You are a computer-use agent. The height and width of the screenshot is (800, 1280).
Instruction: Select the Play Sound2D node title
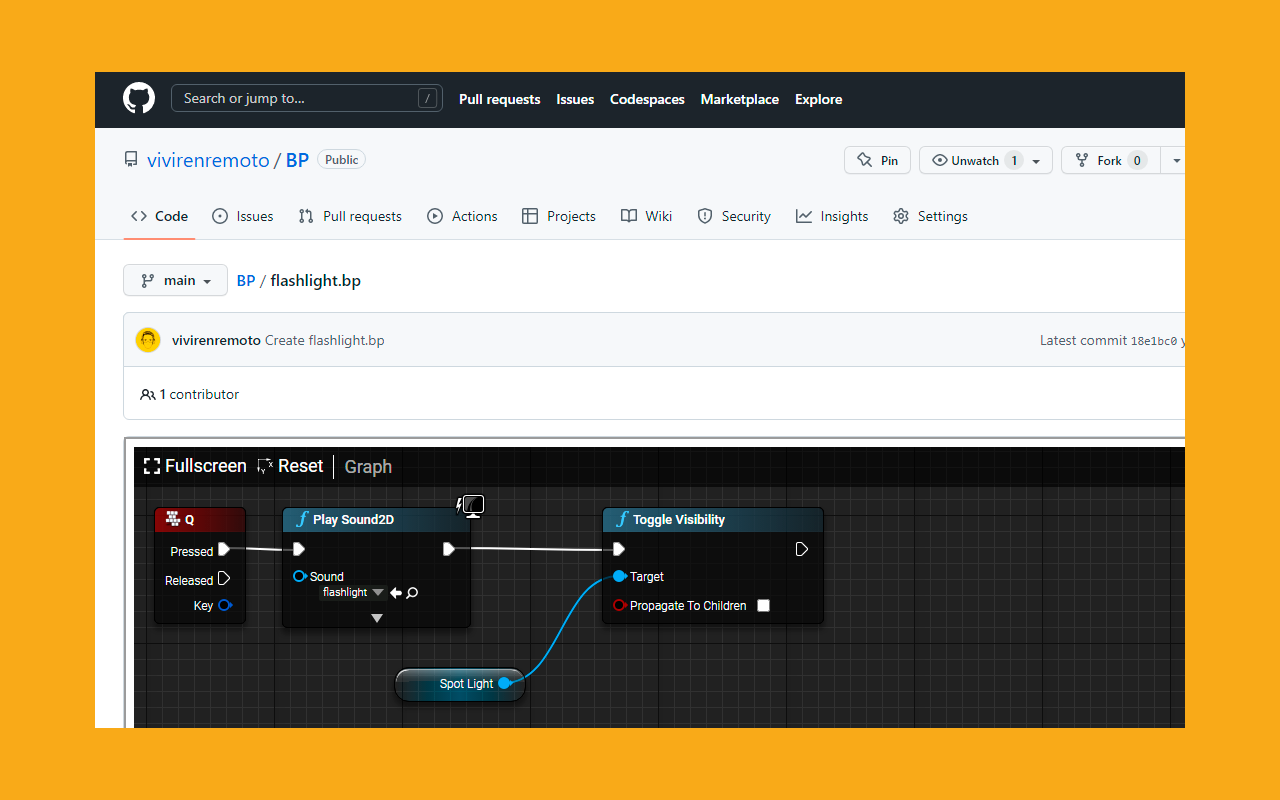353,520
